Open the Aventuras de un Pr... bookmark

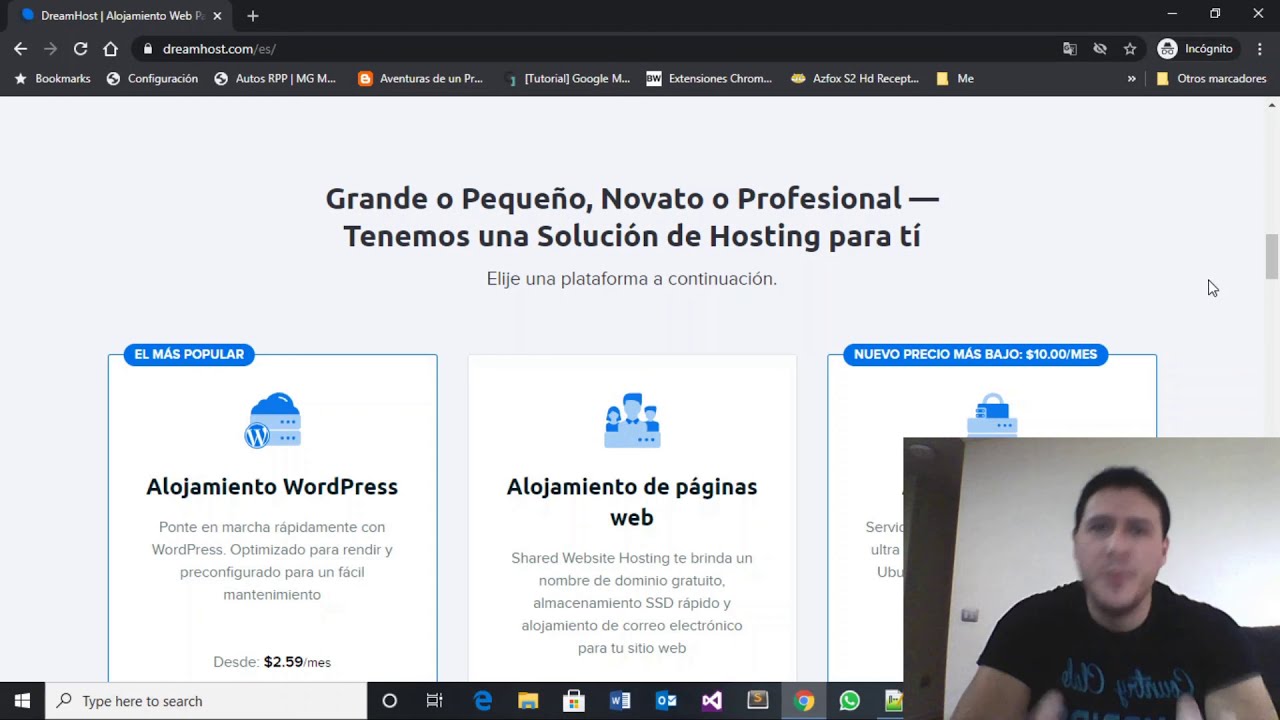[x=421, y=78]
